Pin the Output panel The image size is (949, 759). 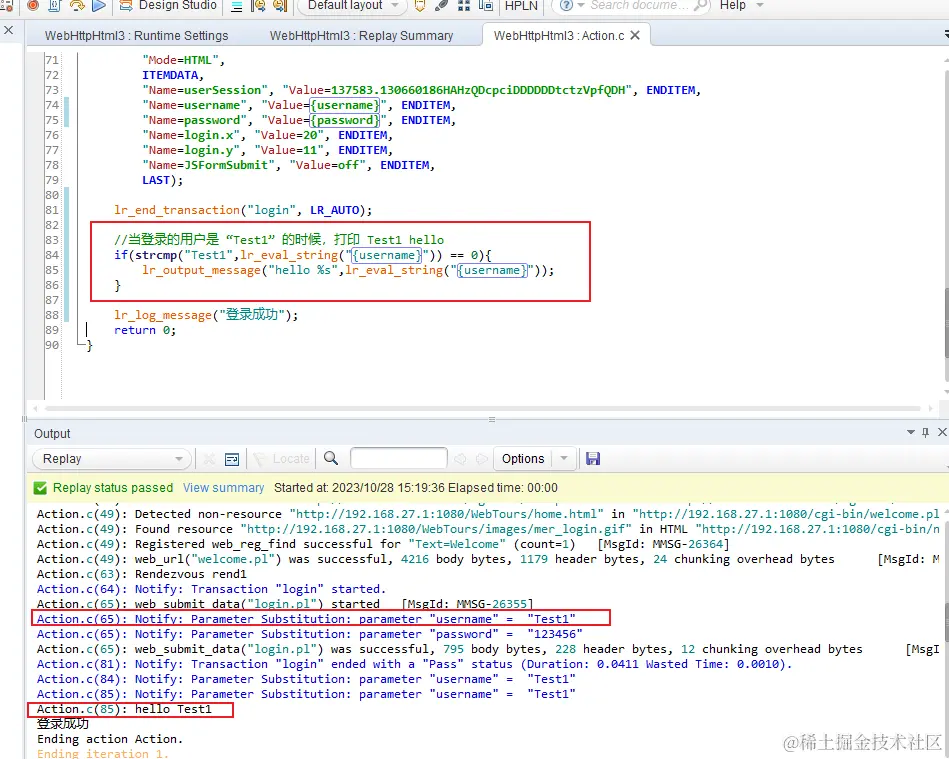(925, 432)
